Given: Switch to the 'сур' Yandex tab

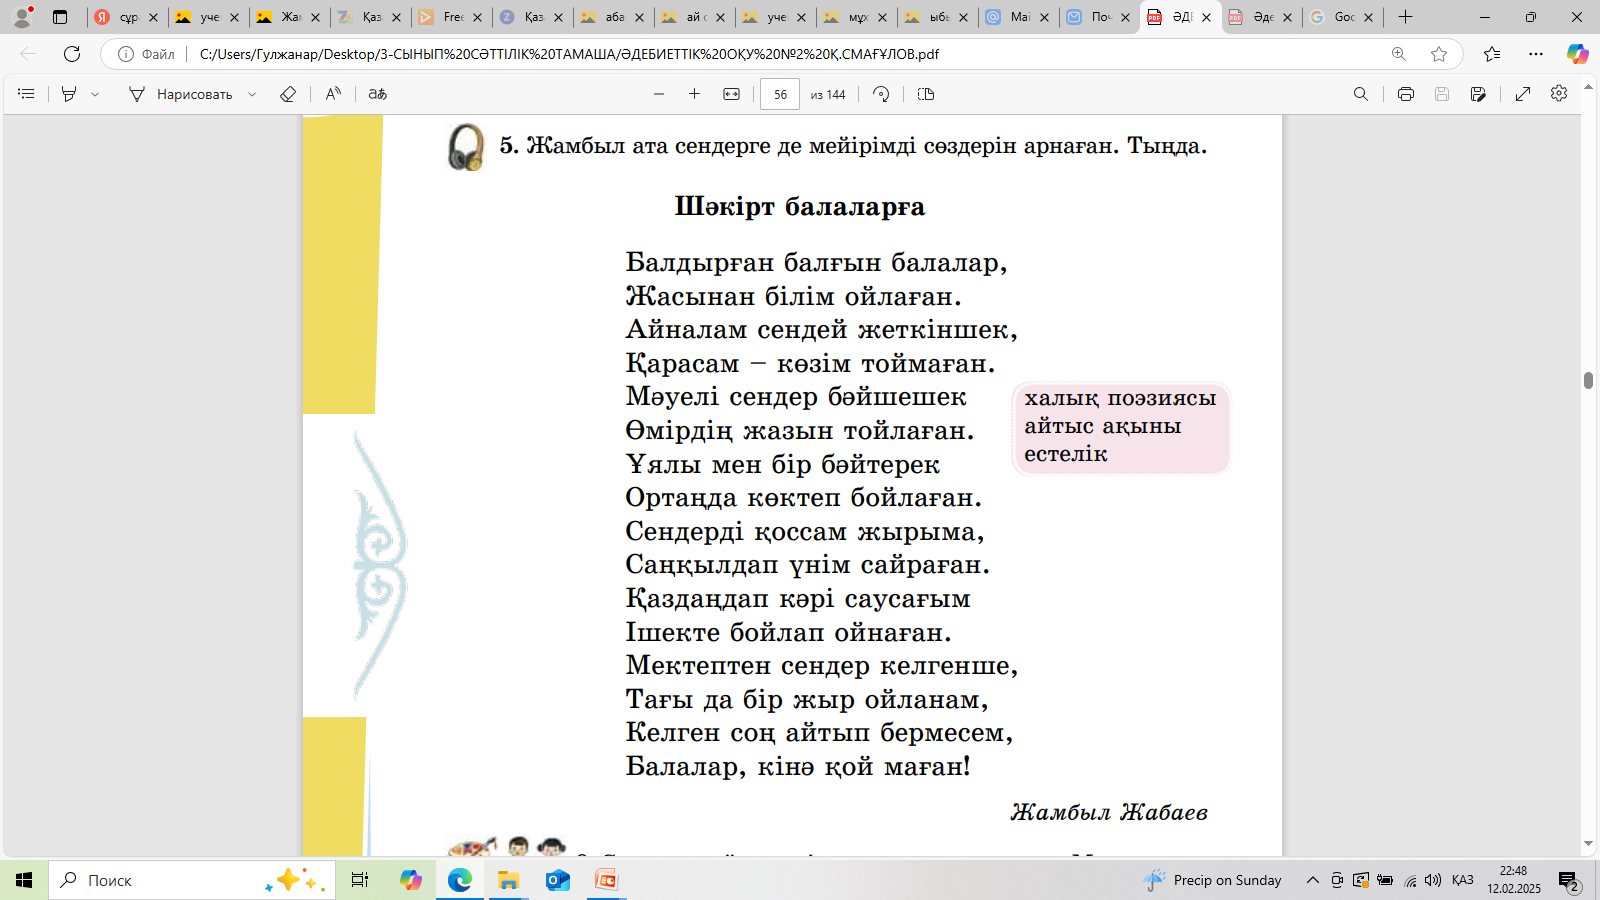Looking at the screenshot, I should (x=127, y=17).
